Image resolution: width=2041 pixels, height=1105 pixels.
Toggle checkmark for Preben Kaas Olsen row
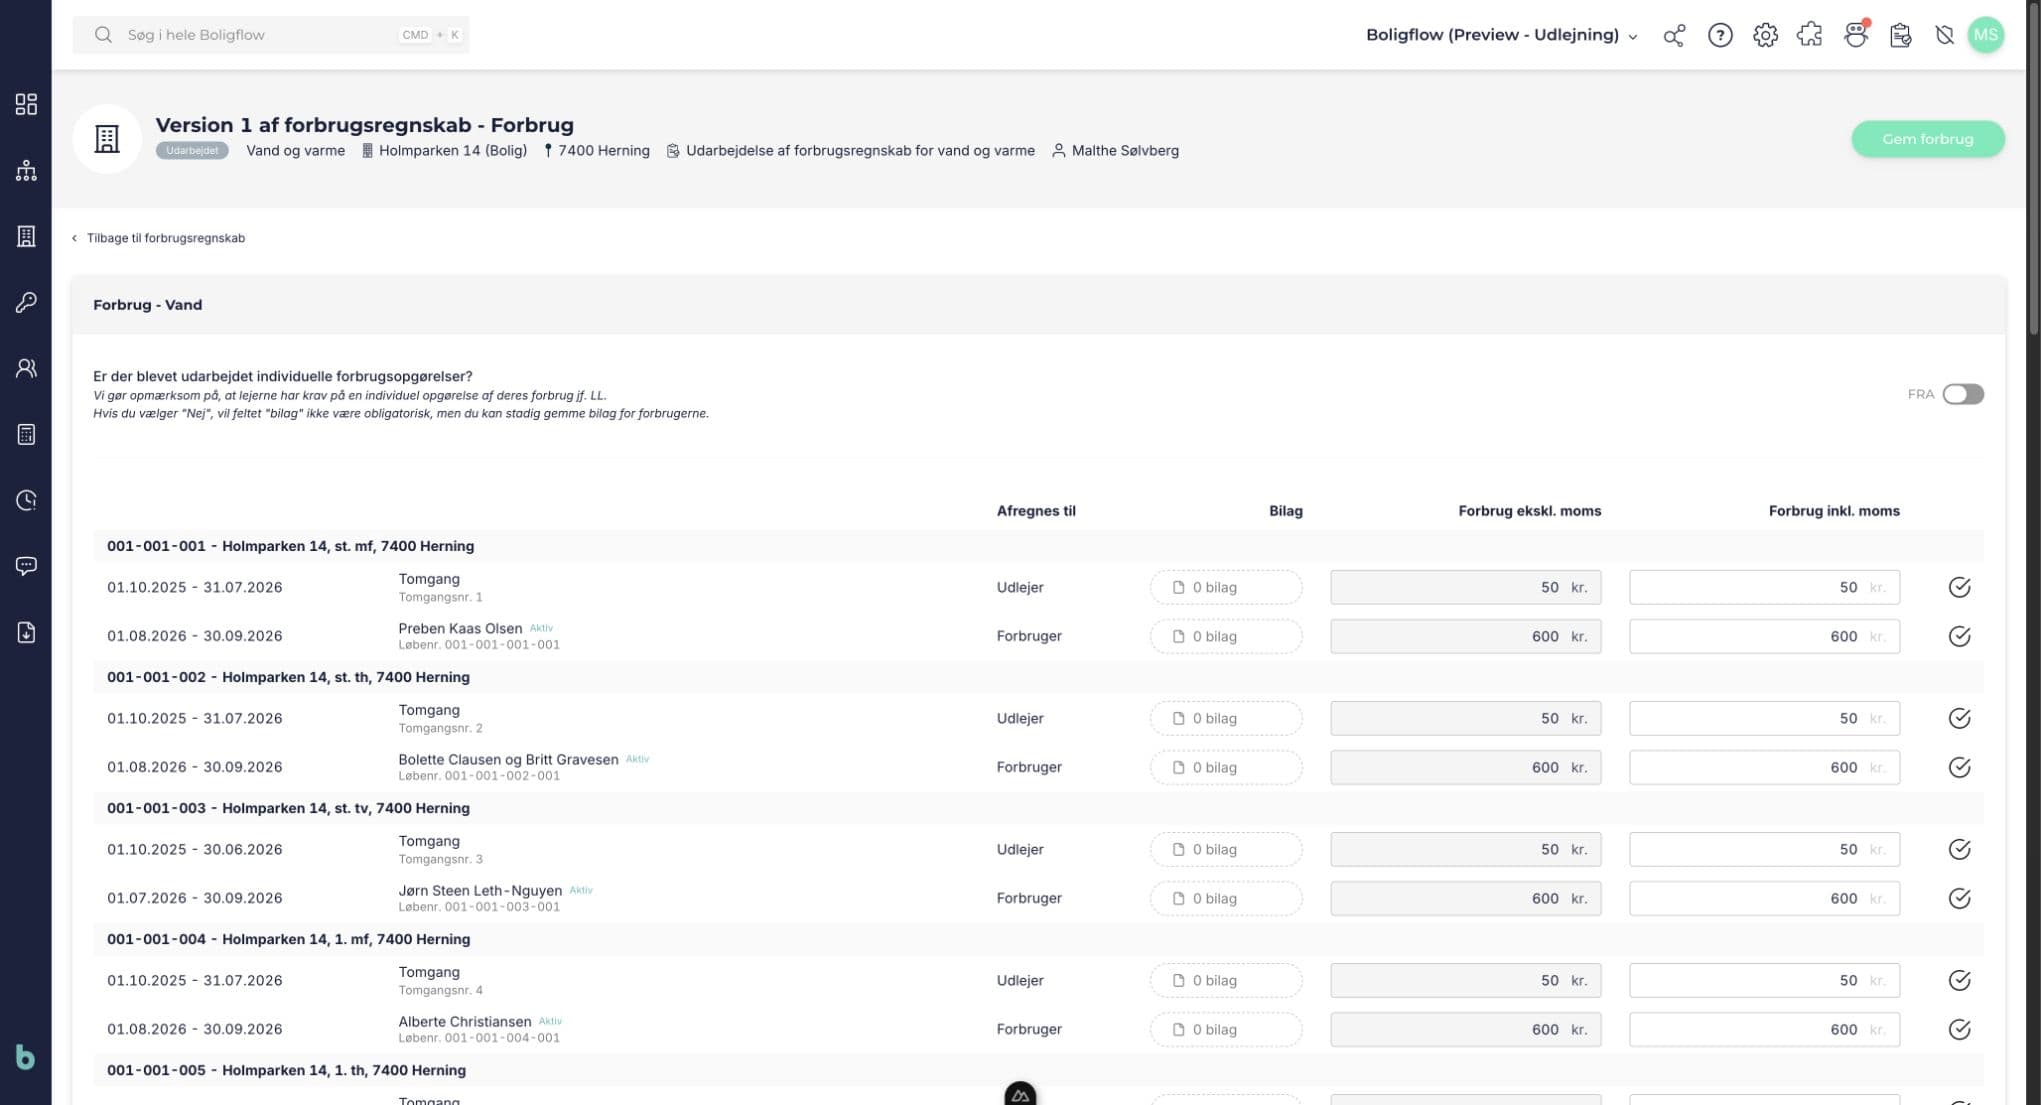tap(1959, 636)
